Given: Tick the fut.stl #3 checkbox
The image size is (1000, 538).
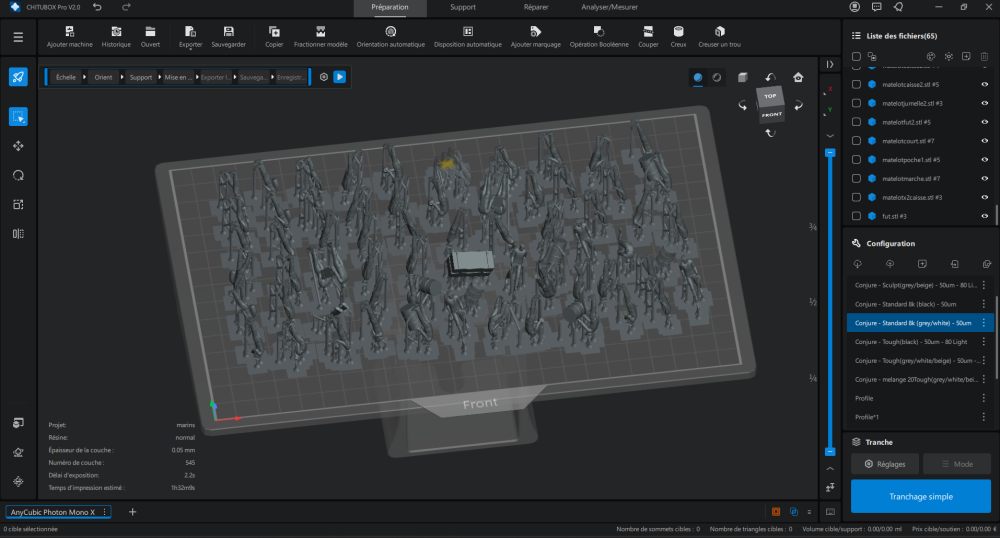Looking at the screenshot, I should (x=856, y=216).
